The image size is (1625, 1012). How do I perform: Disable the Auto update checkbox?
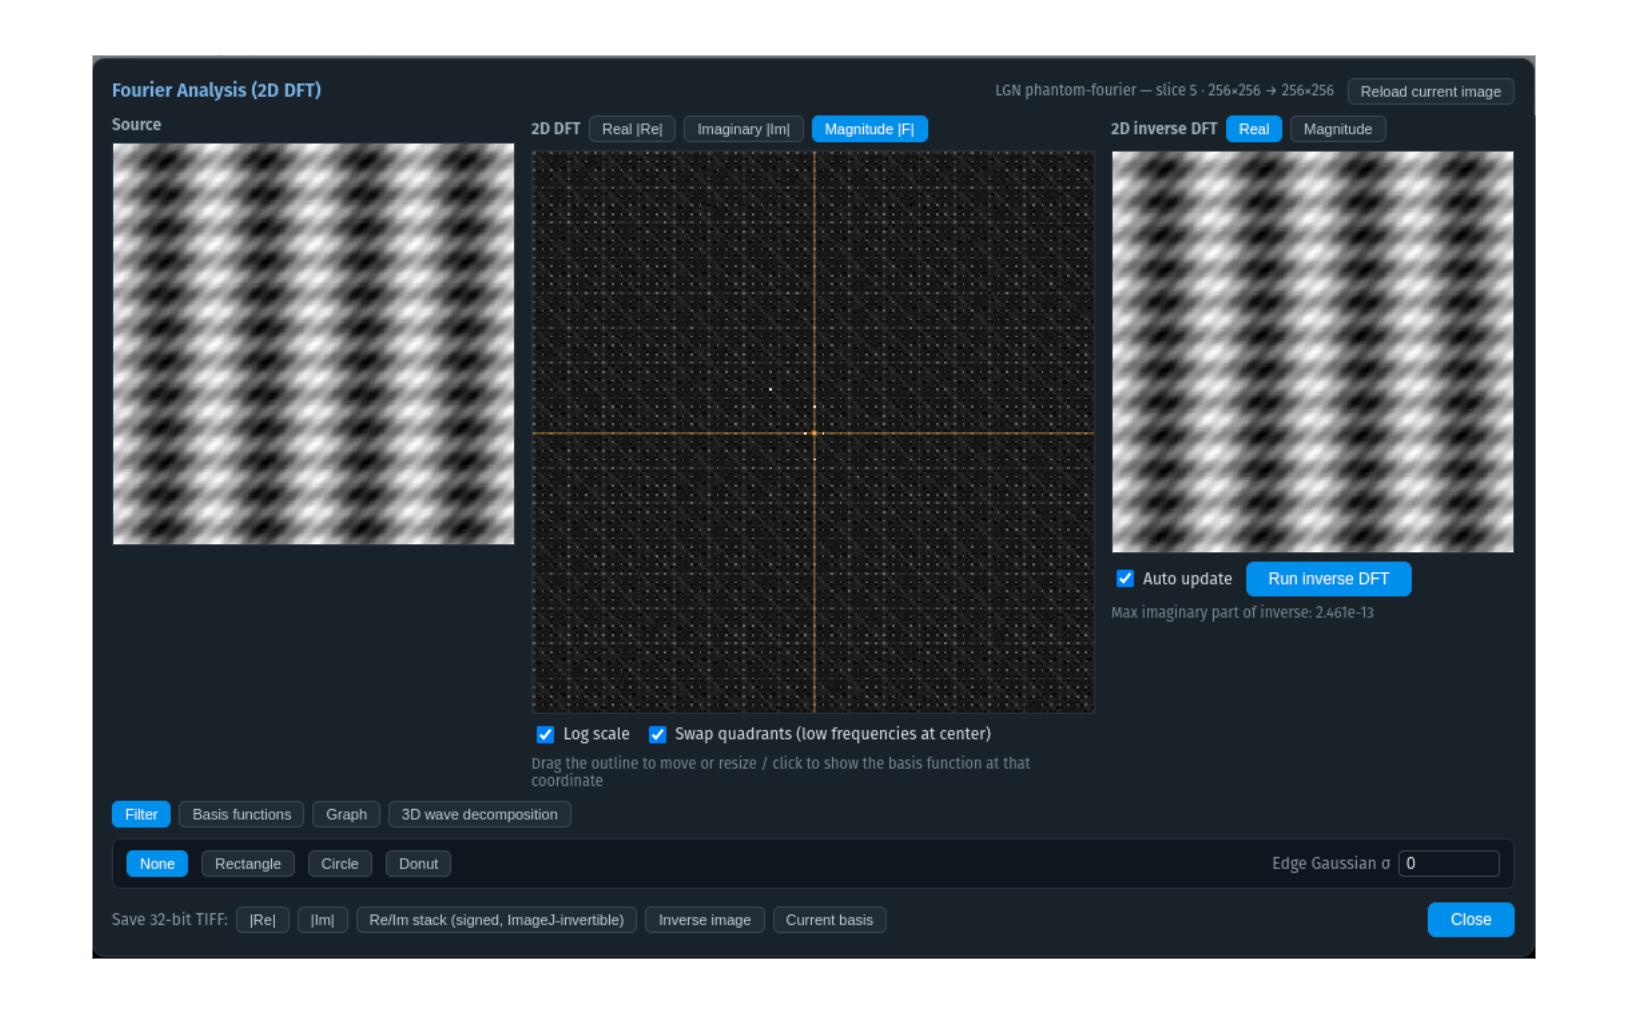1125,579
